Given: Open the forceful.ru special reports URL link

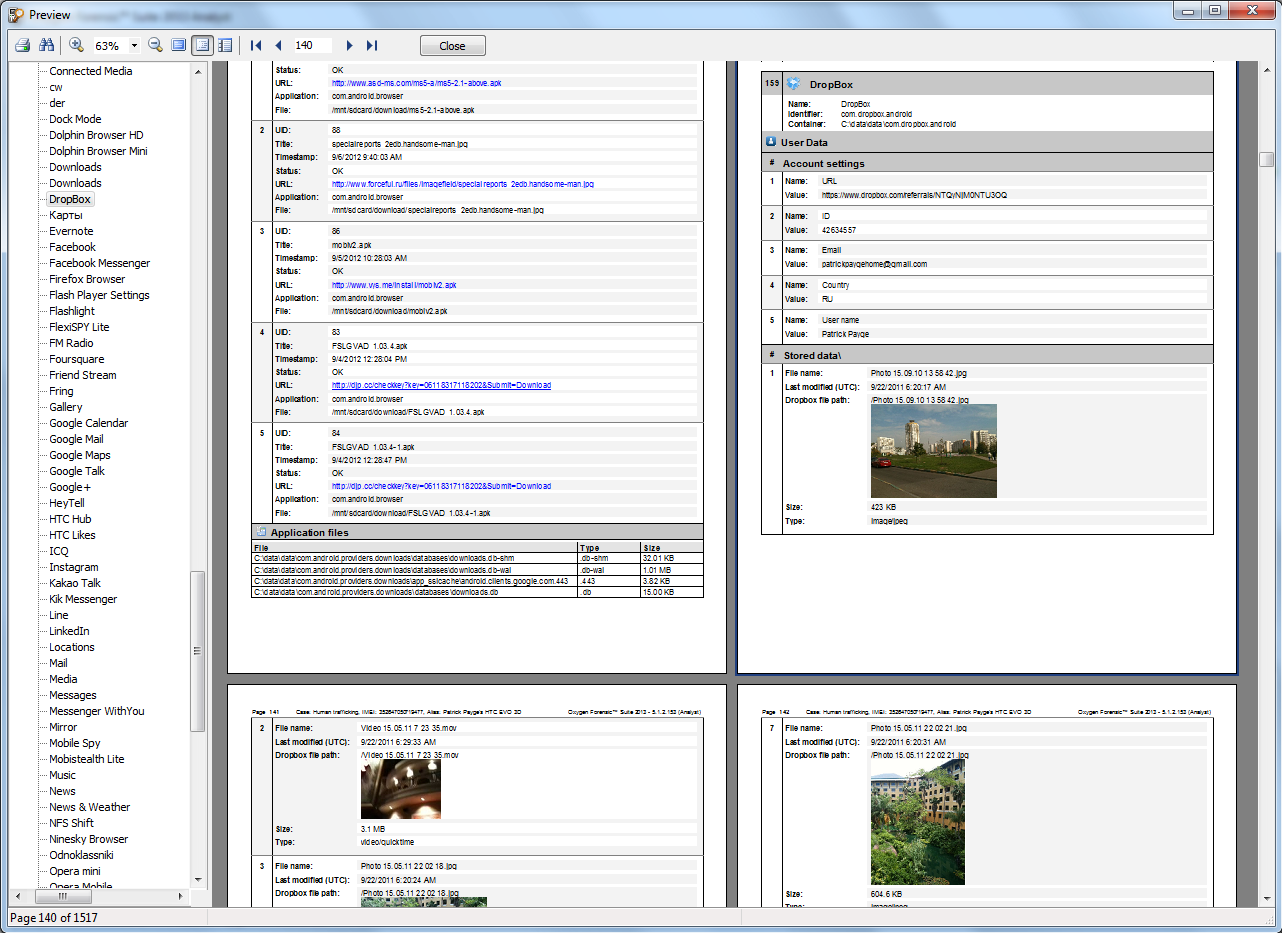Looking at the screenshot, I should tap(463, 184).
